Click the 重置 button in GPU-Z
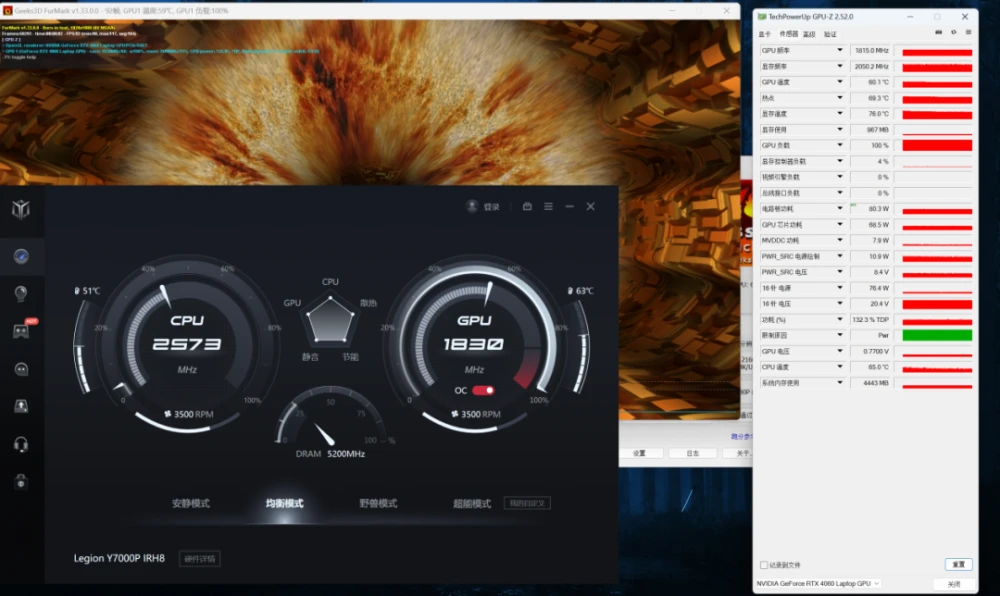 tap(959, 565)
